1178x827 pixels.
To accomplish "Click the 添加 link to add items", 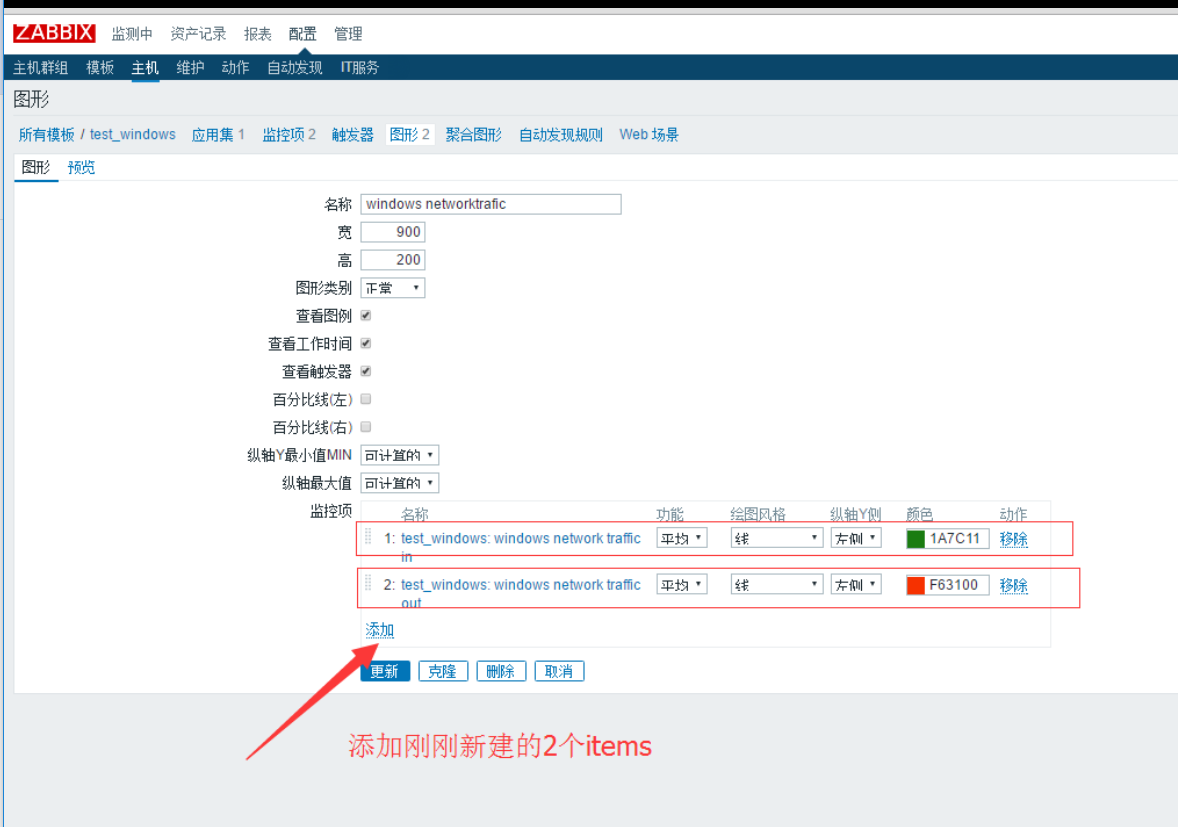I will tap(379, 629).
